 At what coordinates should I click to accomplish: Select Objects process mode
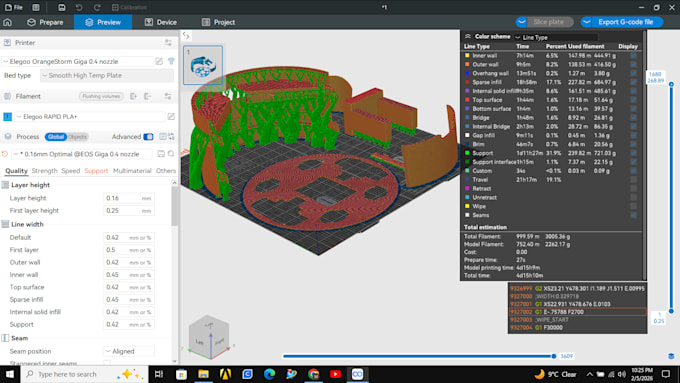pos(77,137)
